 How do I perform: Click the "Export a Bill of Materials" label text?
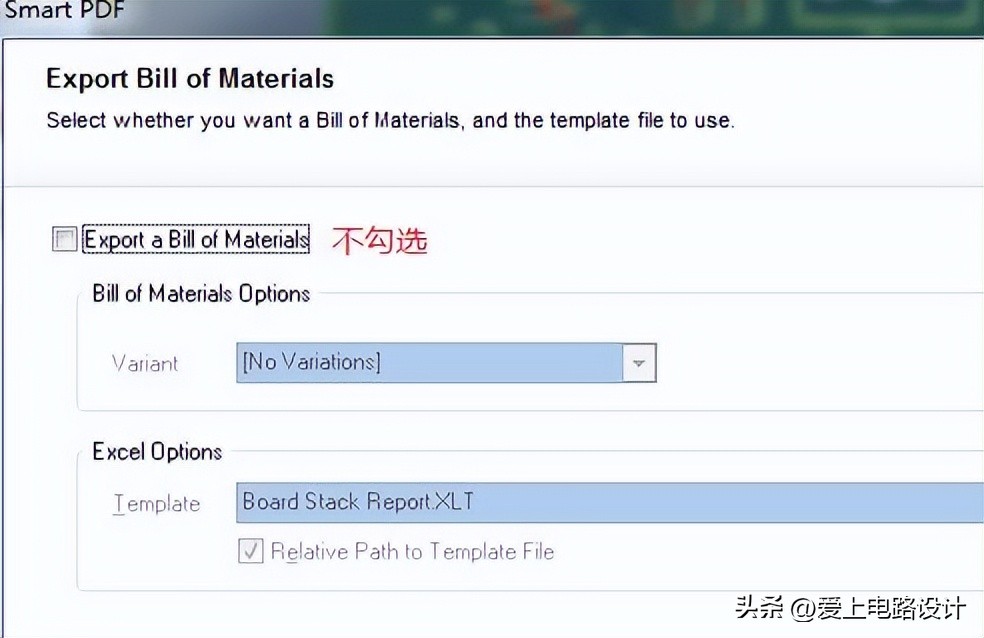[x=196, y=240]
